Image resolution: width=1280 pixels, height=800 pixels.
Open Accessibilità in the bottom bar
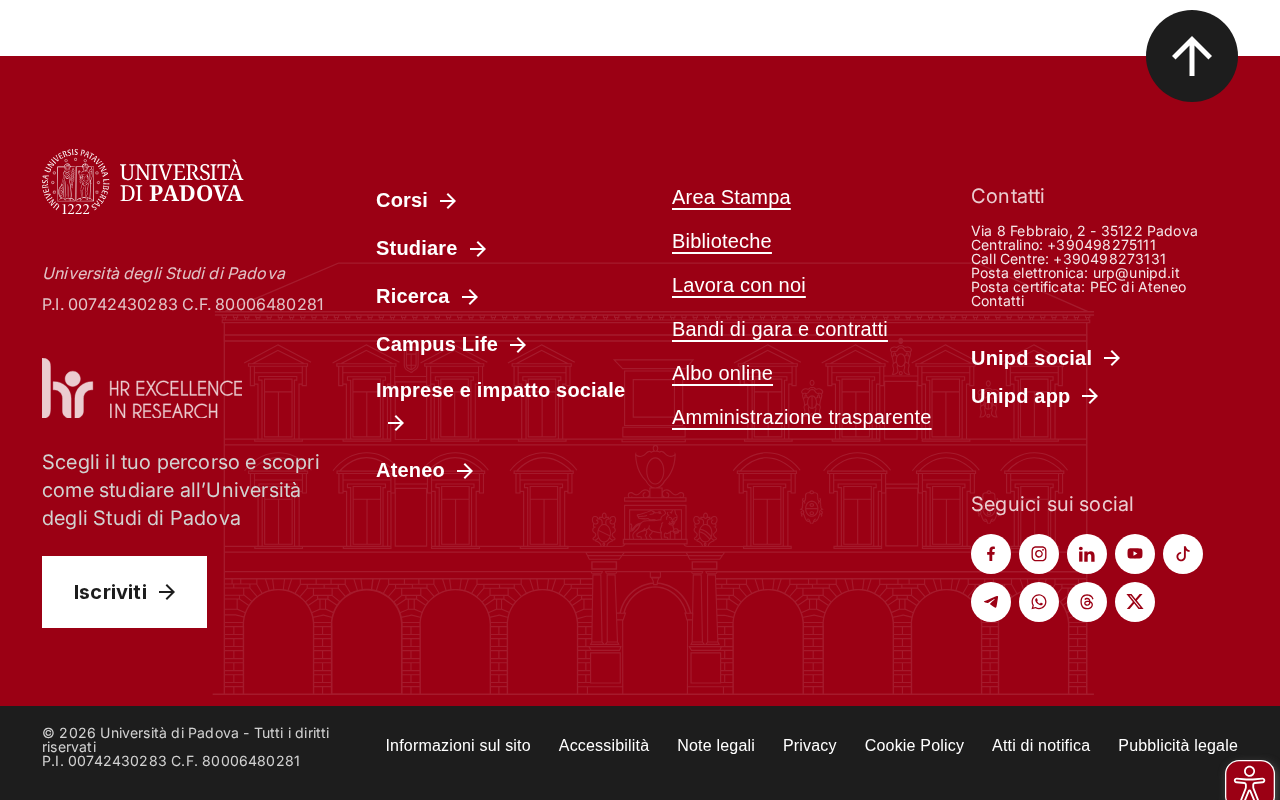click(604, 745)
